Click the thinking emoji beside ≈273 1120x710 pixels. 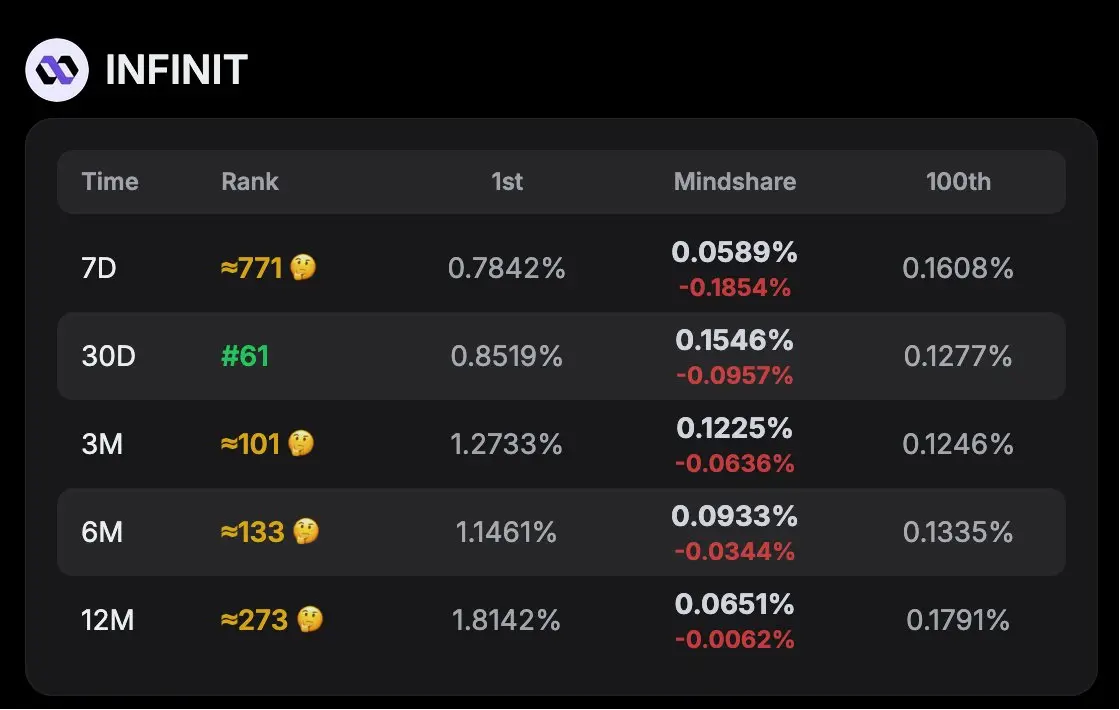(x=310, y=619)
